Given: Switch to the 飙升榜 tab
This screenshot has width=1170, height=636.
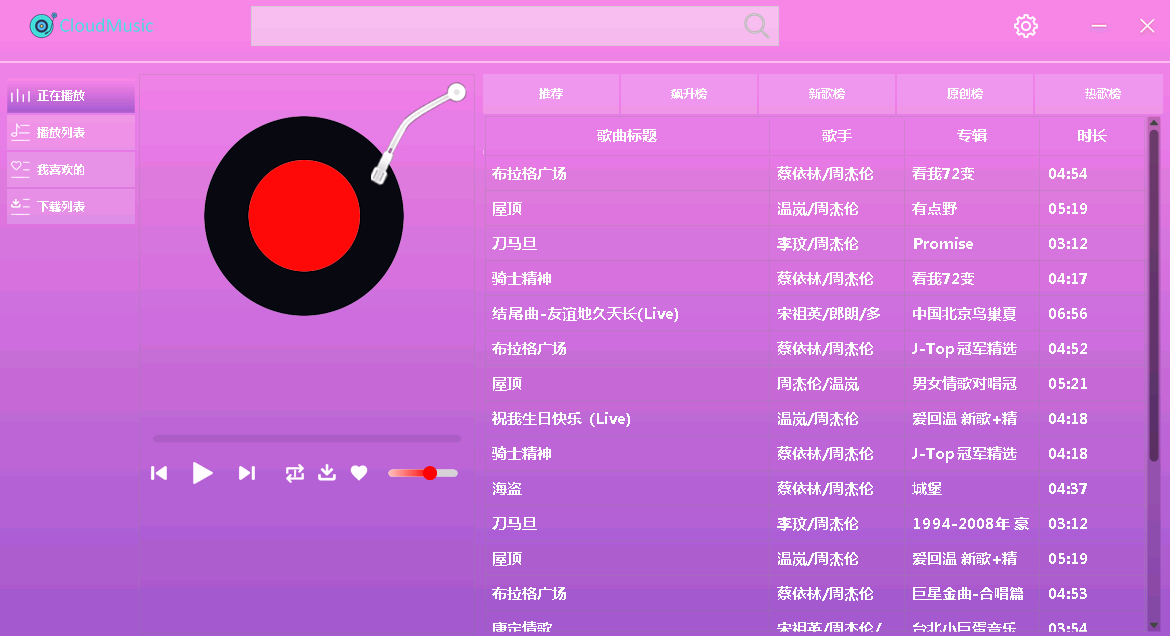Looking at the screenshot, I should tap(689, 94).
